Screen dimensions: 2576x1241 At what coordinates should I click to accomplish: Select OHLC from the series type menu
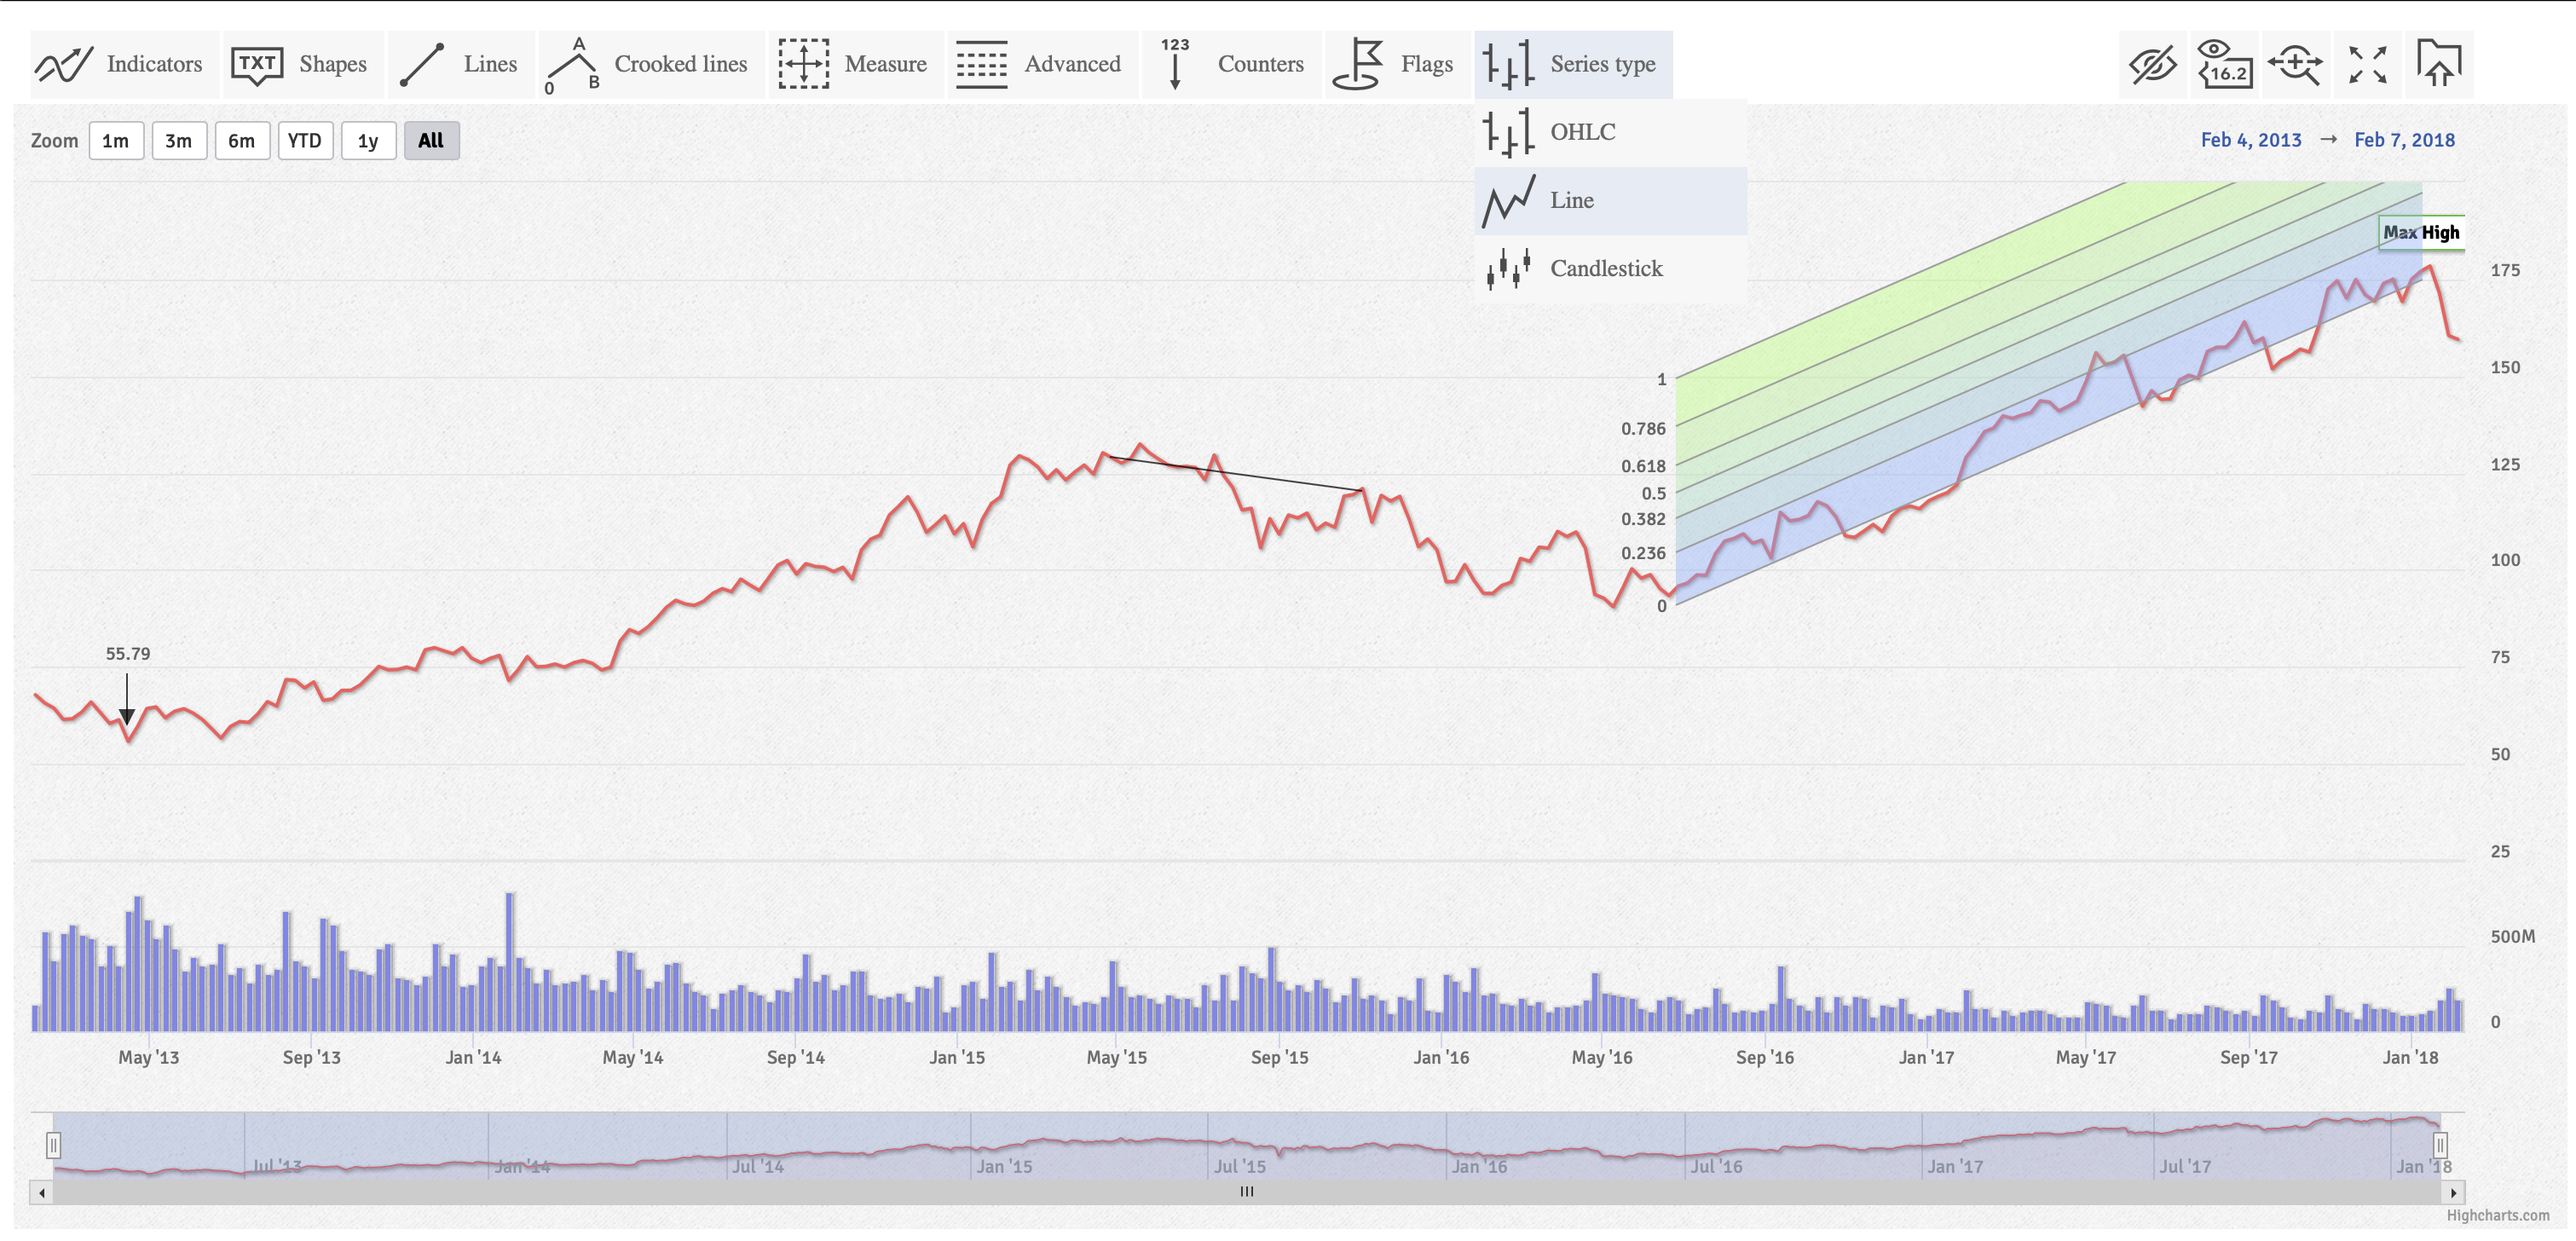[x=1582, y=131]
